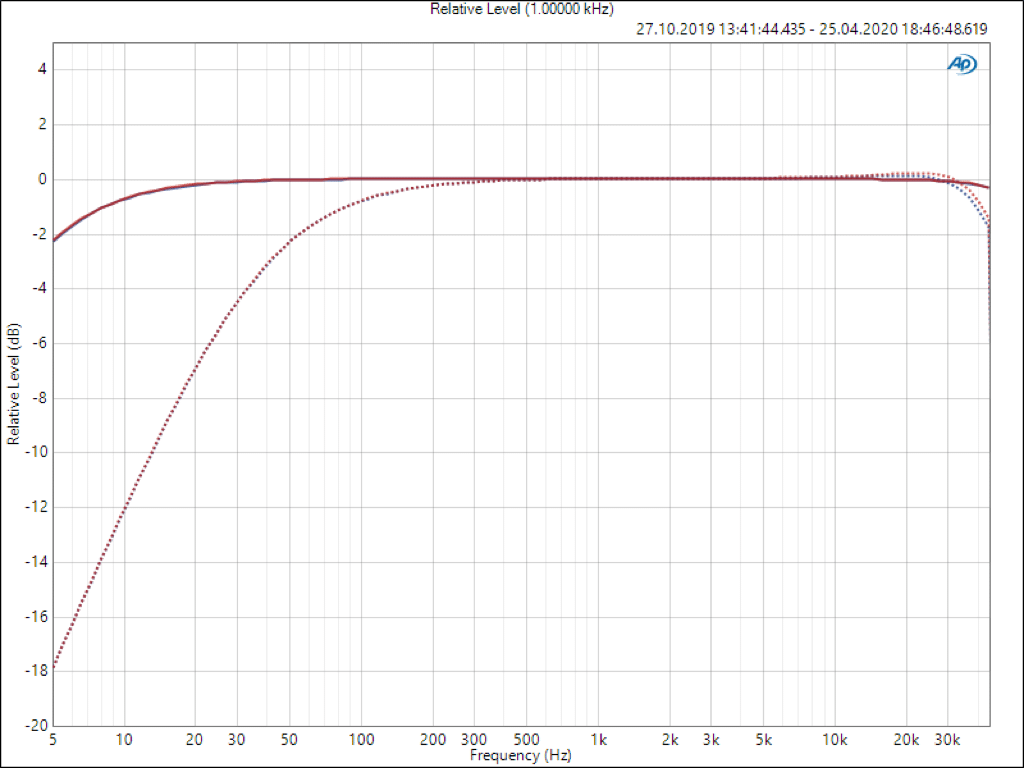
Task: Click the 4 dB tick label
Action: (x=43, y=70)
